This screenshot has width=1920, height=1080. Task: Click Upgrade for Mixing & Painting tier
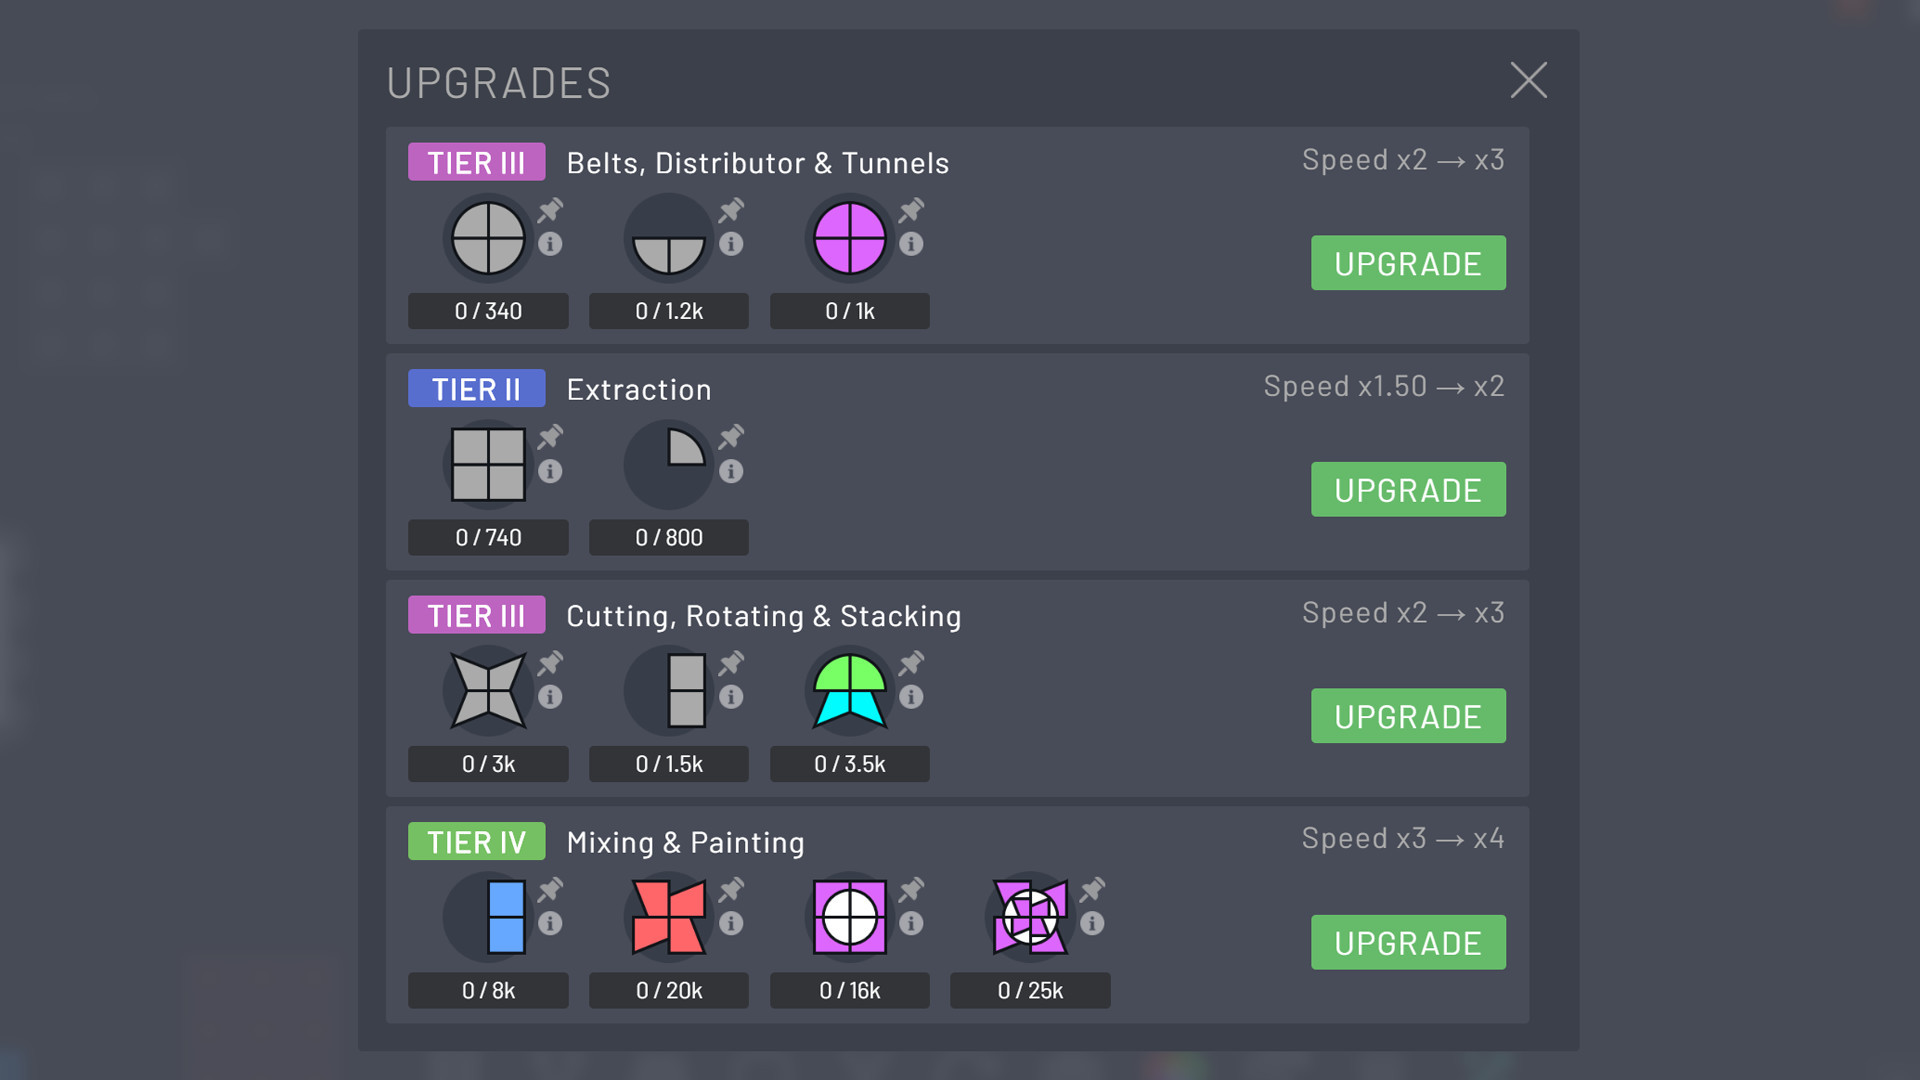point(1407,942)
